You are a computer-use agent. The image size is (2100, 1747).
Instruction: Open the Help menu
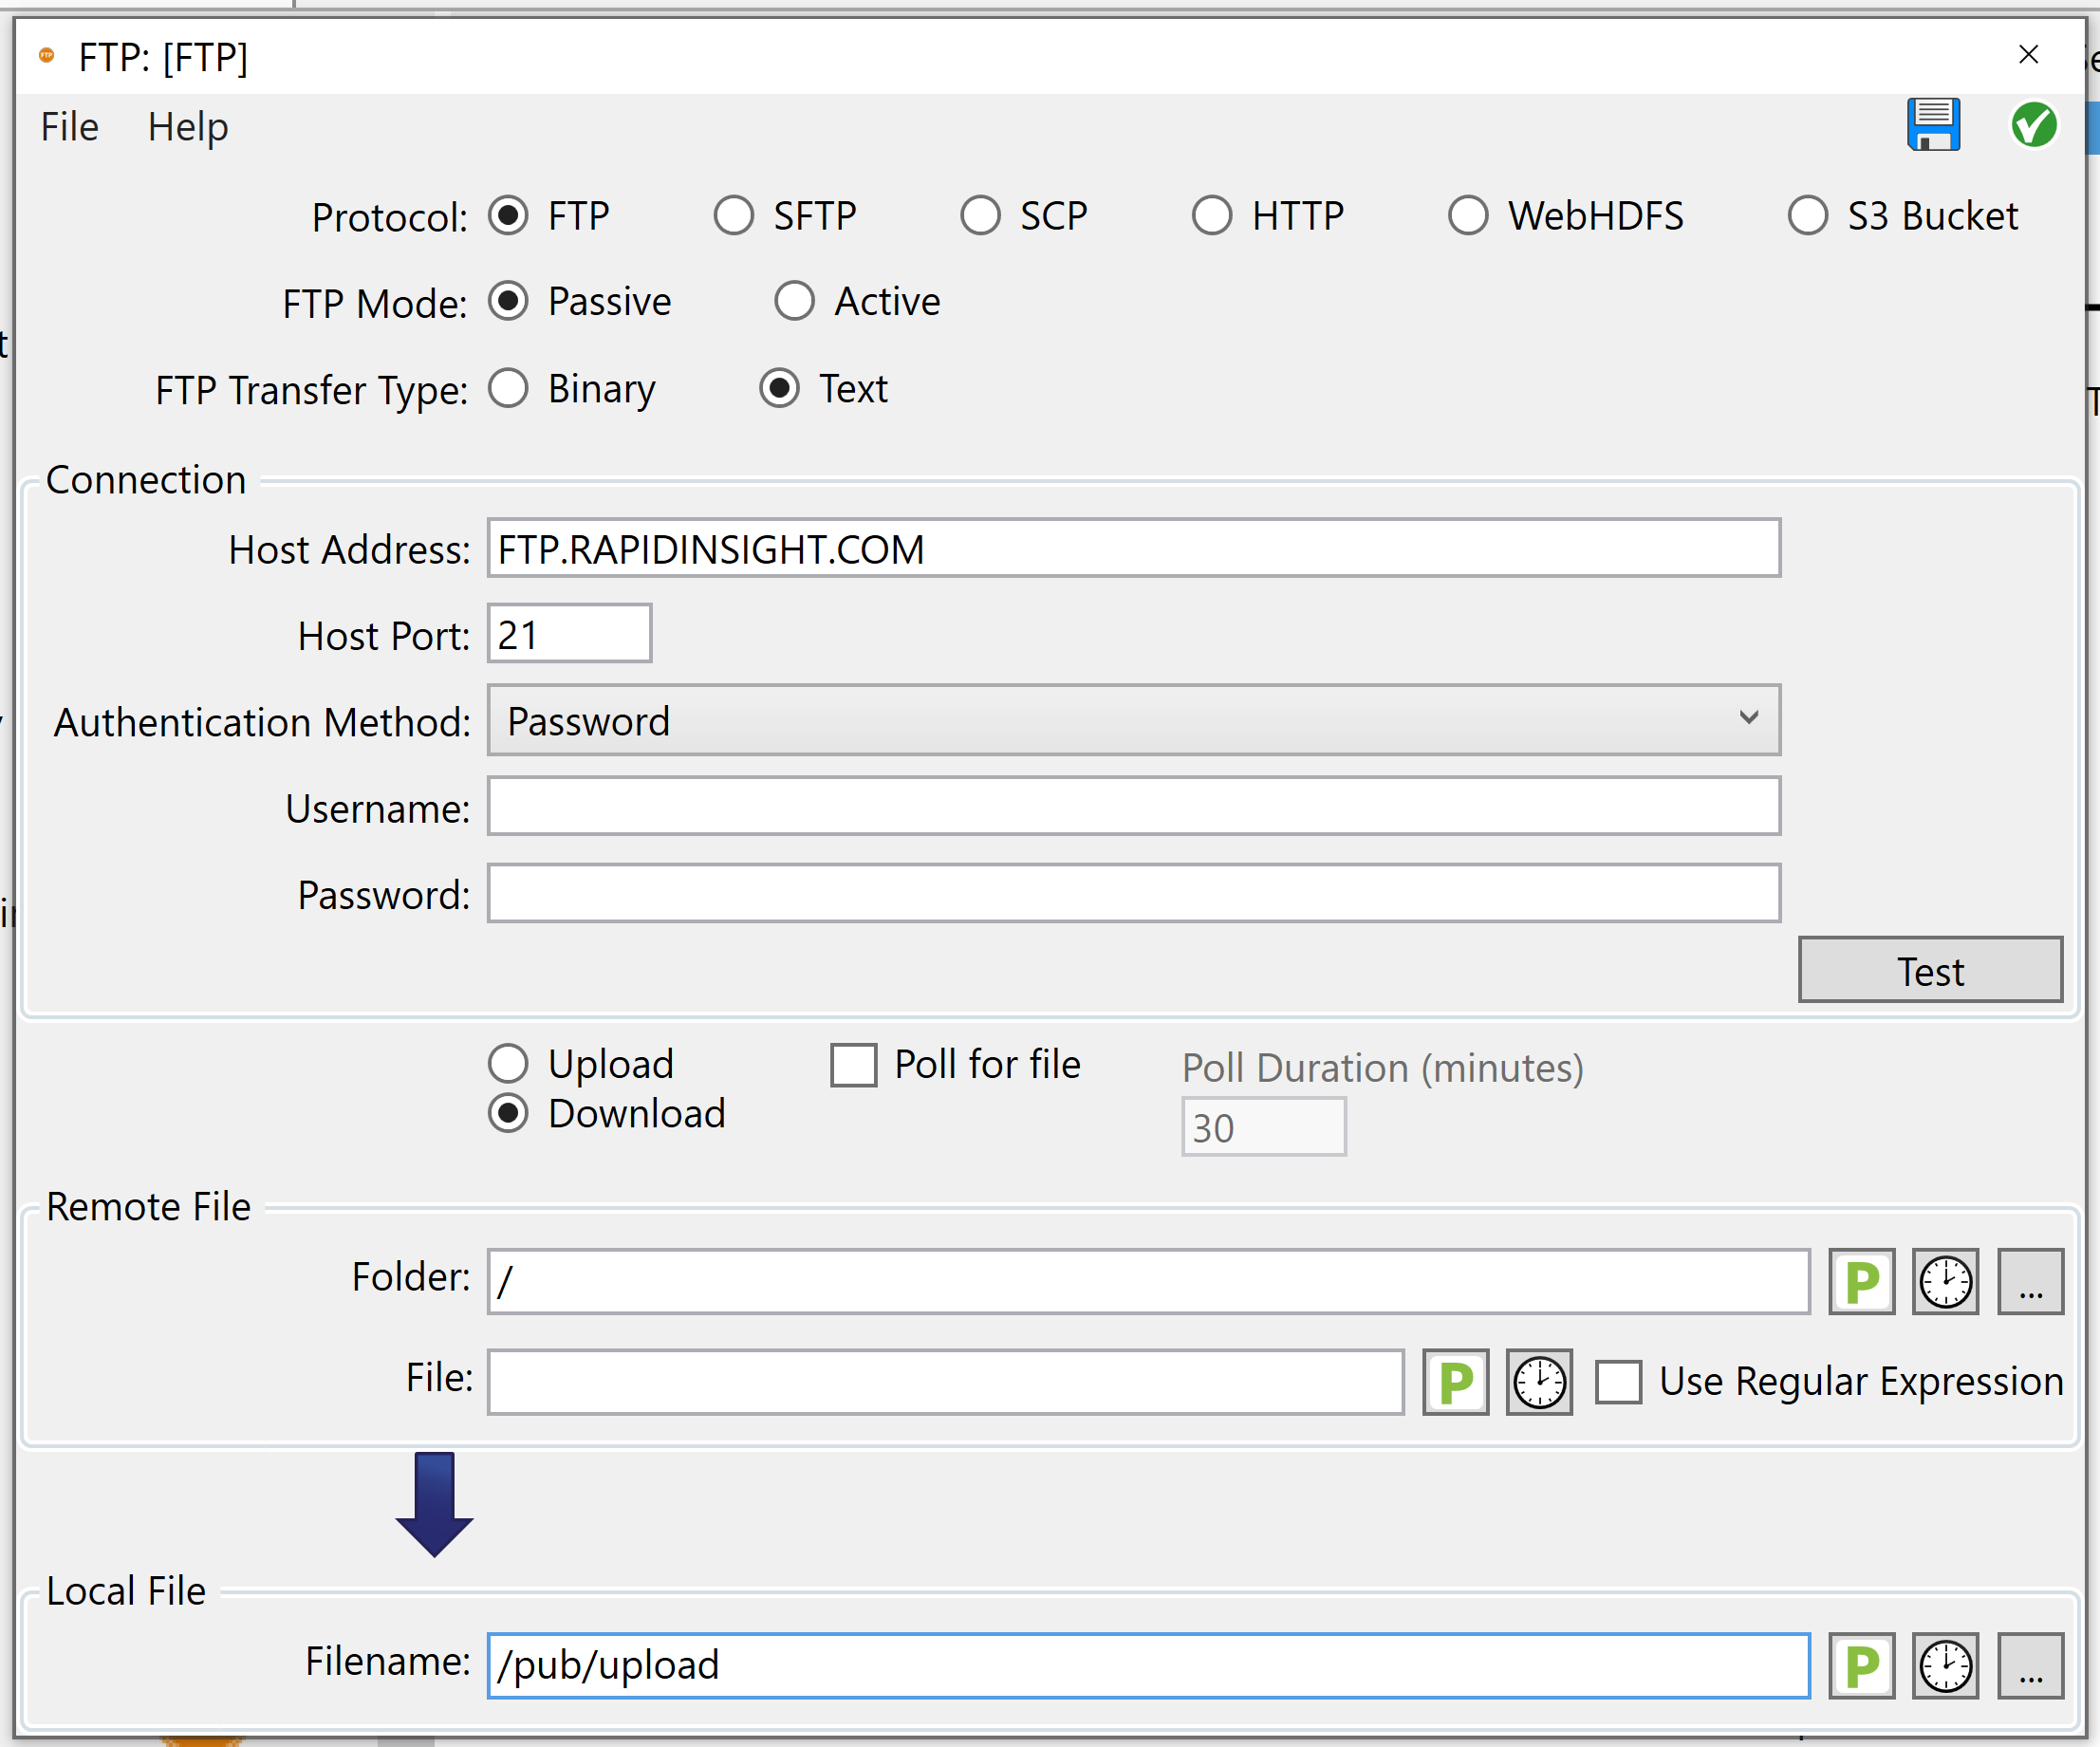[187, 126]
